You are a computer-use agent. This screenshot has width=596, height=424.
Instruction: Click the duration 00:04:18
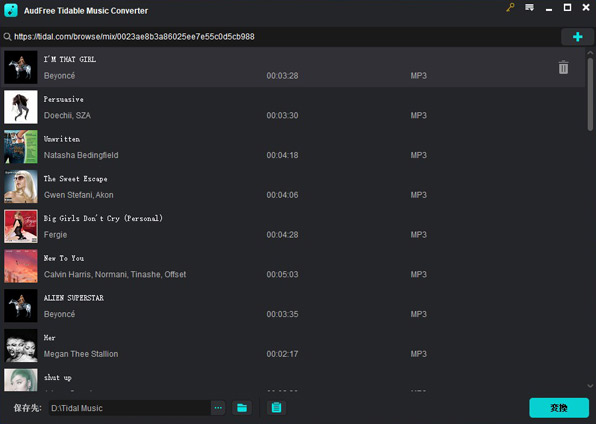tap(282, 155)
